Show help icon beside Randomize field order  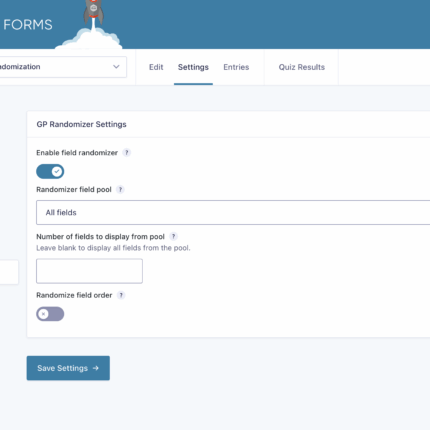pyautogui.click(x=121, y=295)
